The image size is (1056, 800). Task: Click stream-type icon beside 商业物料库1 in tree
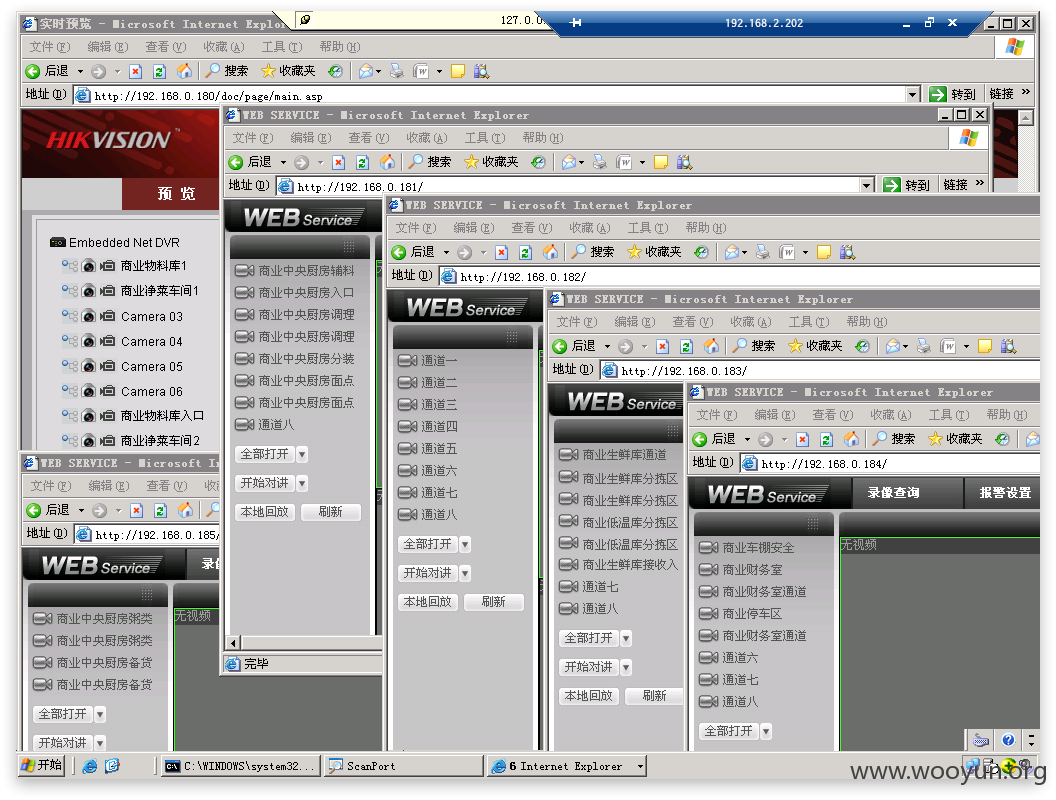pos(69,265)
